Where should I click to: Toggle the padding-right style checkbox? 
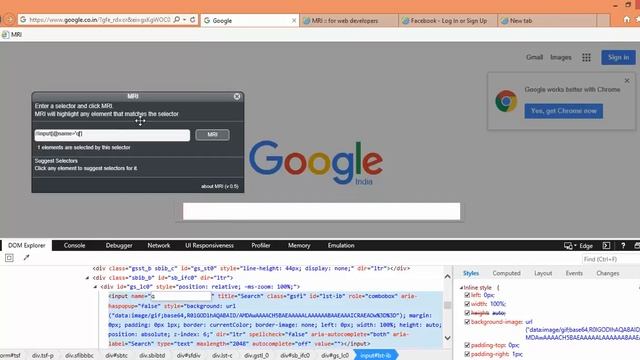(x=467, y=354)
